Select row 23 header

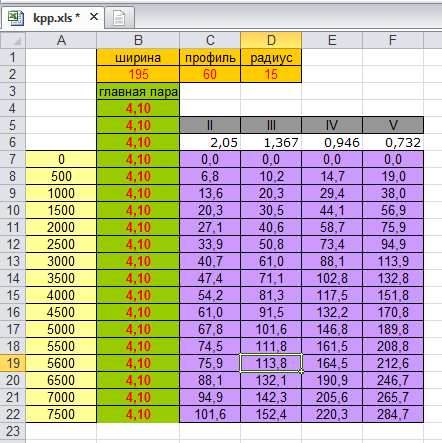click(x=13, y=431)
